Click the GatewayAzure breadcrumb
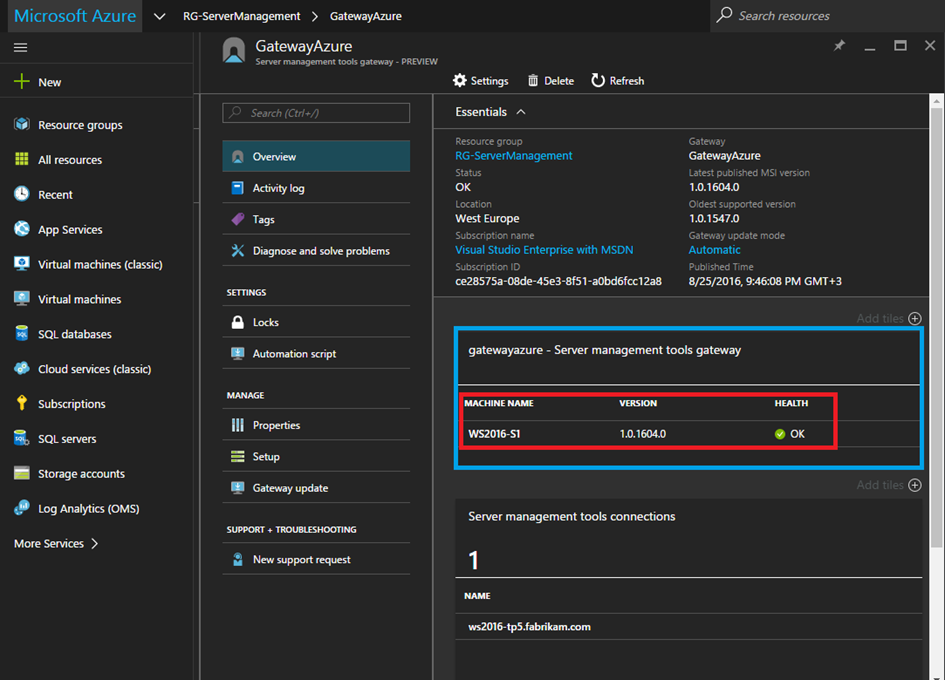 (x=366, y=16)
